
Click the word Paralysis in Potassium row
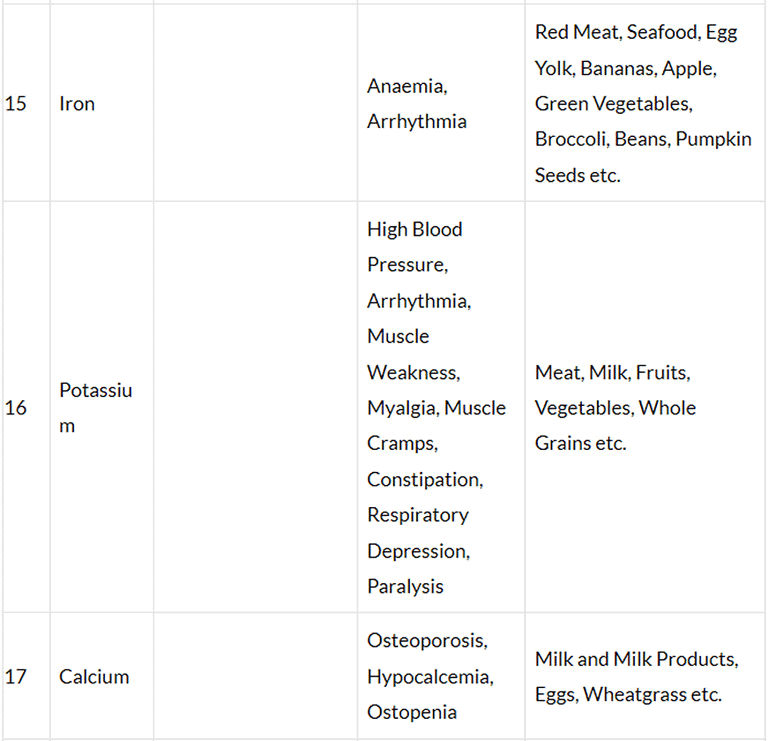pyautogui.click(x=405, y=587)
